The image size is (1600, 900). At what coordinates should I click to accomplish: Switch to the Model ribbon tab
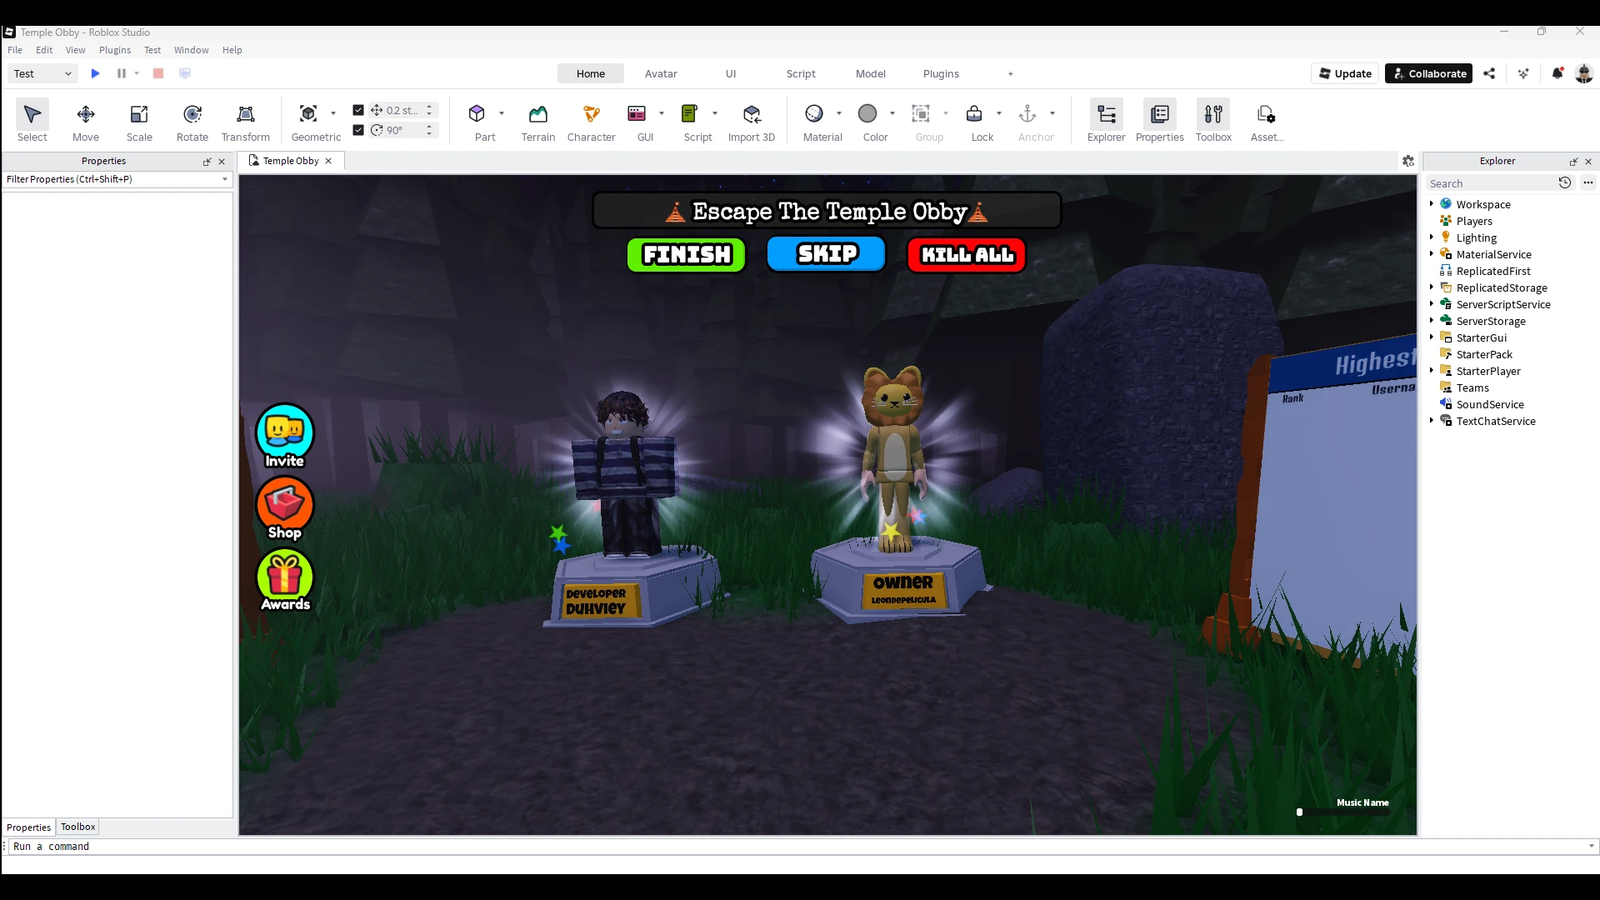[871, 74]
